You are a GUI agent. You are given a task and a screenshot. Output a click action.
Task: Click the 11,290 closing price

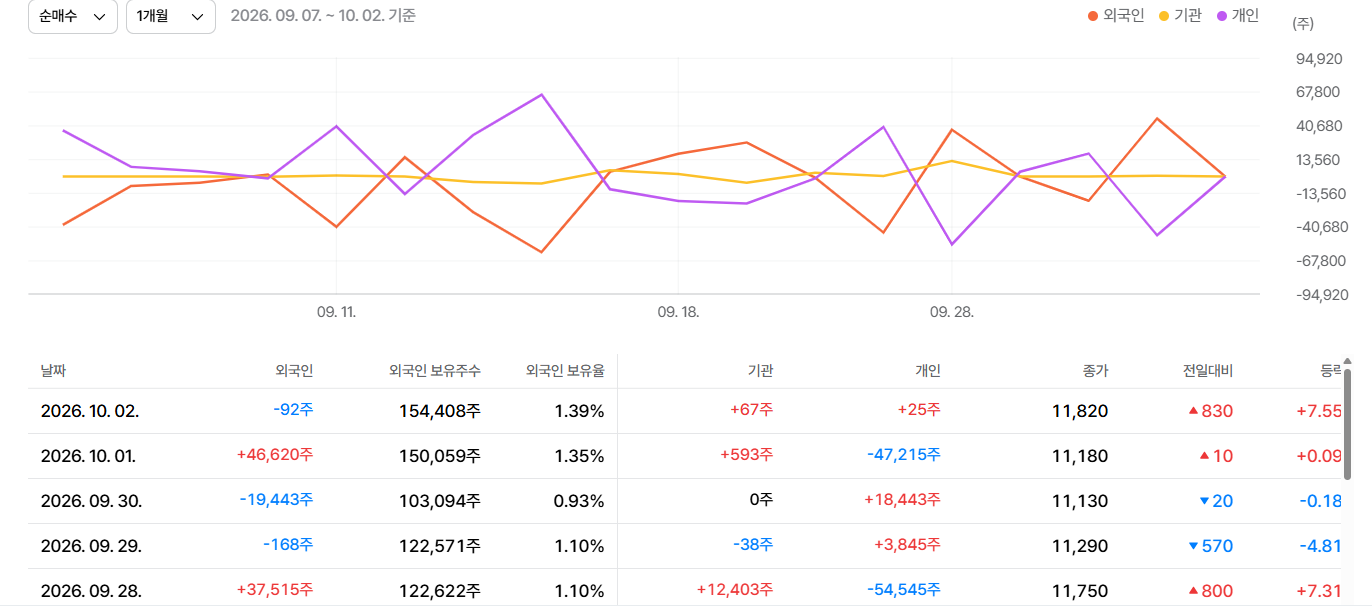[x=1080, y=546]
